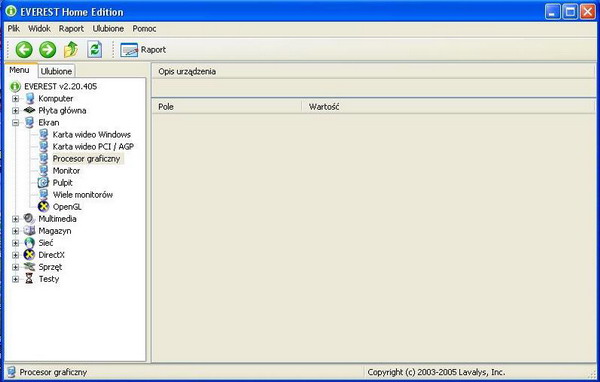Refresh the page with the refresh icon
Image resolution: width=600 pixels, height=382 pixels.
95,49
